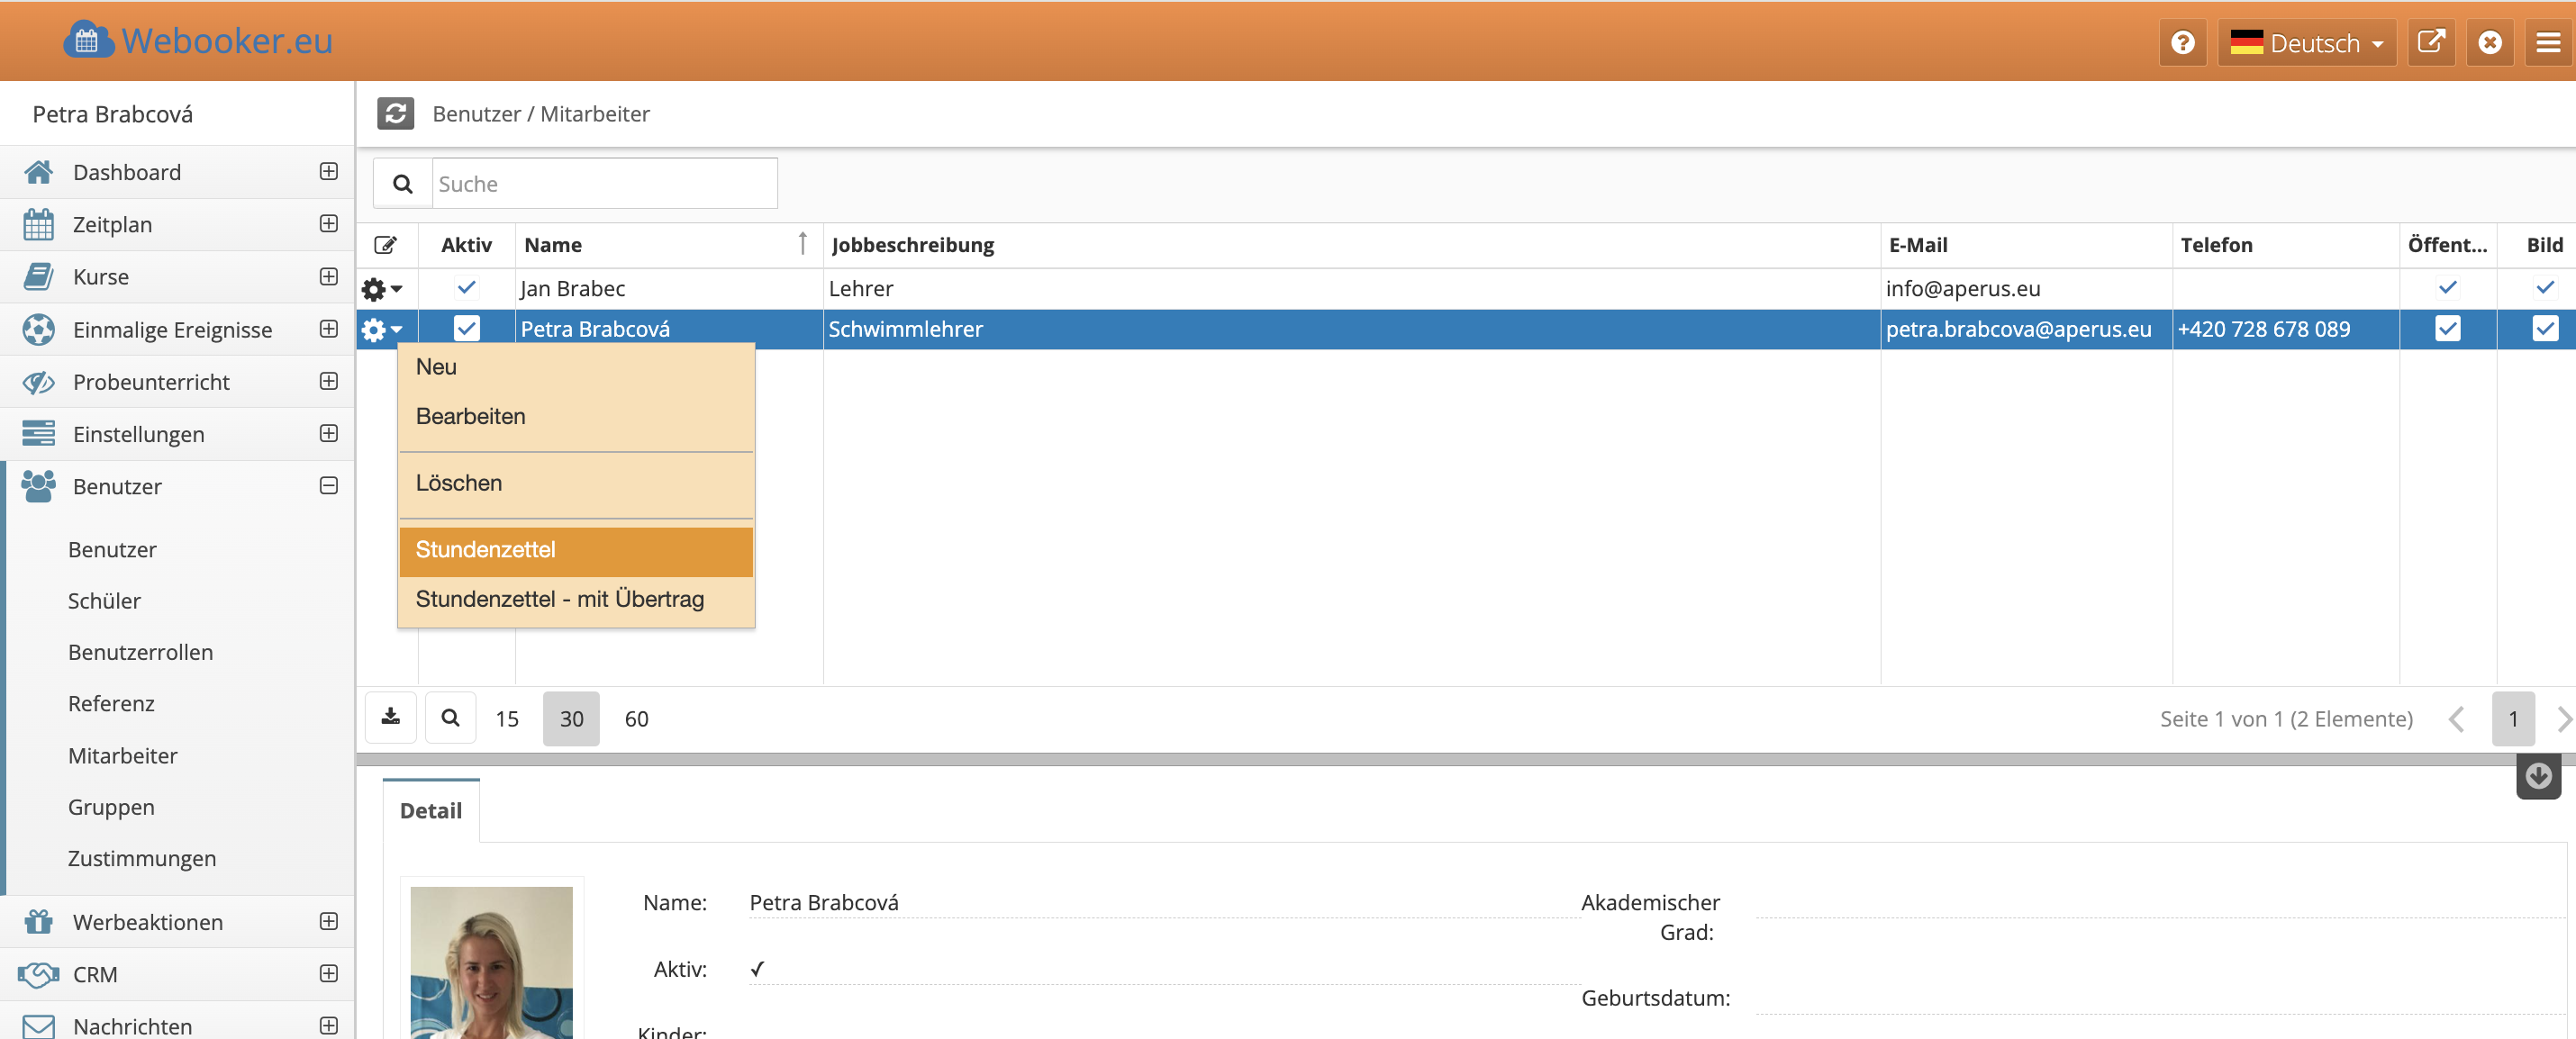
Task: Set page size to 60
Action: (x=636, y=718)
